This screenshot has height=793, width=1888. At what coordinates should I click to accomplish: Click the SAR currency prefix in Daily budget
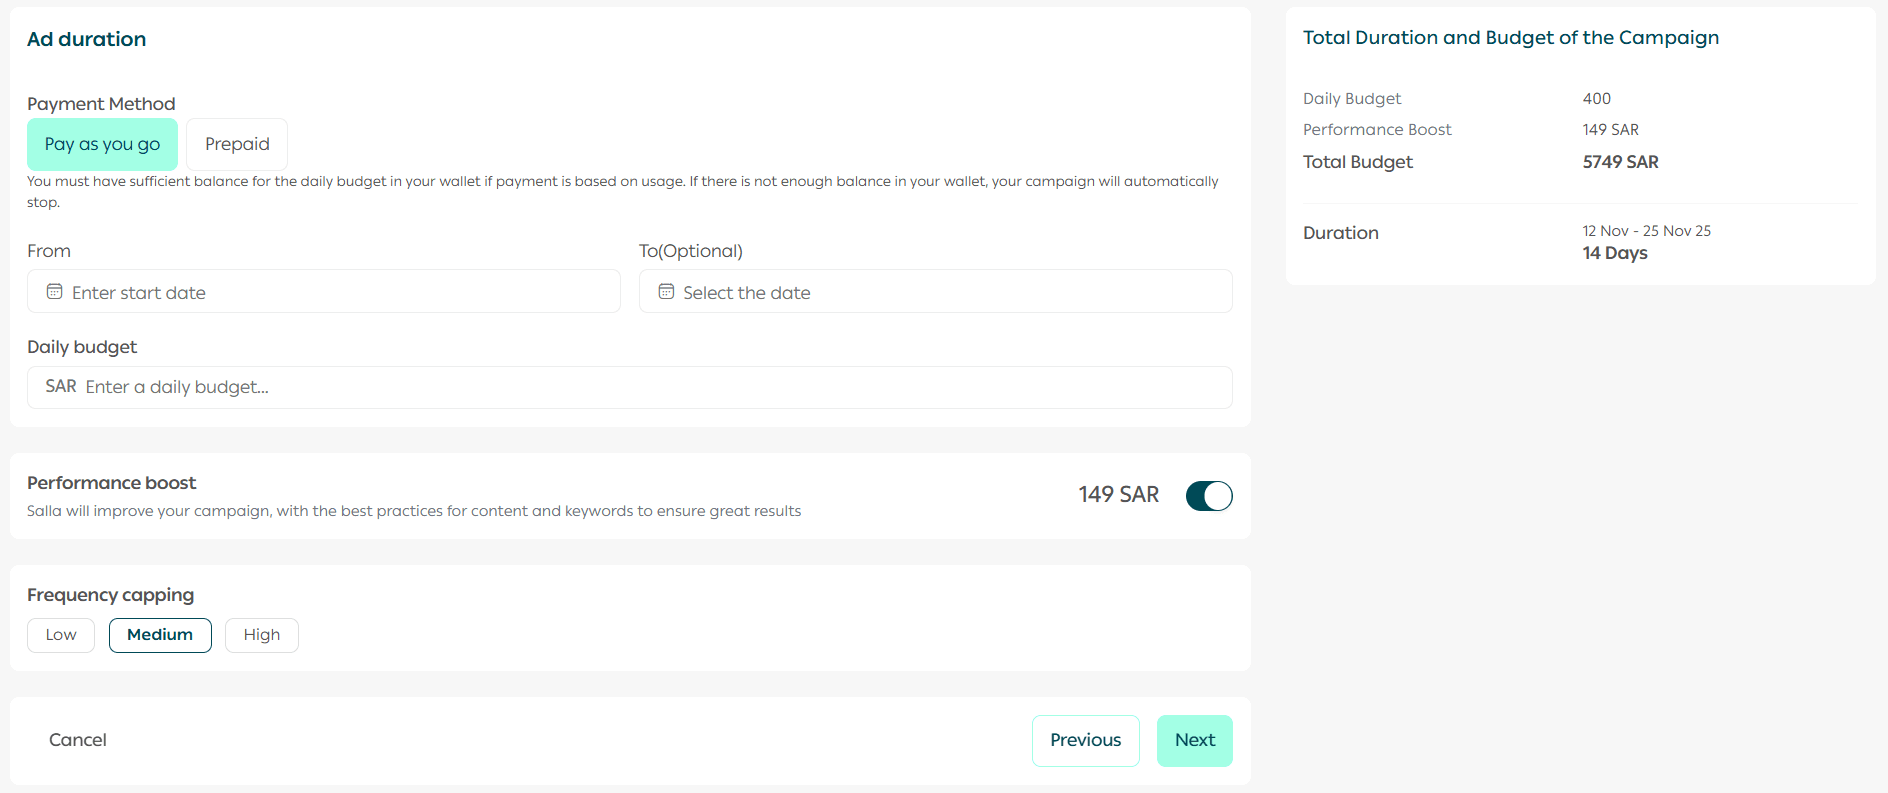(x=61, y=386)
